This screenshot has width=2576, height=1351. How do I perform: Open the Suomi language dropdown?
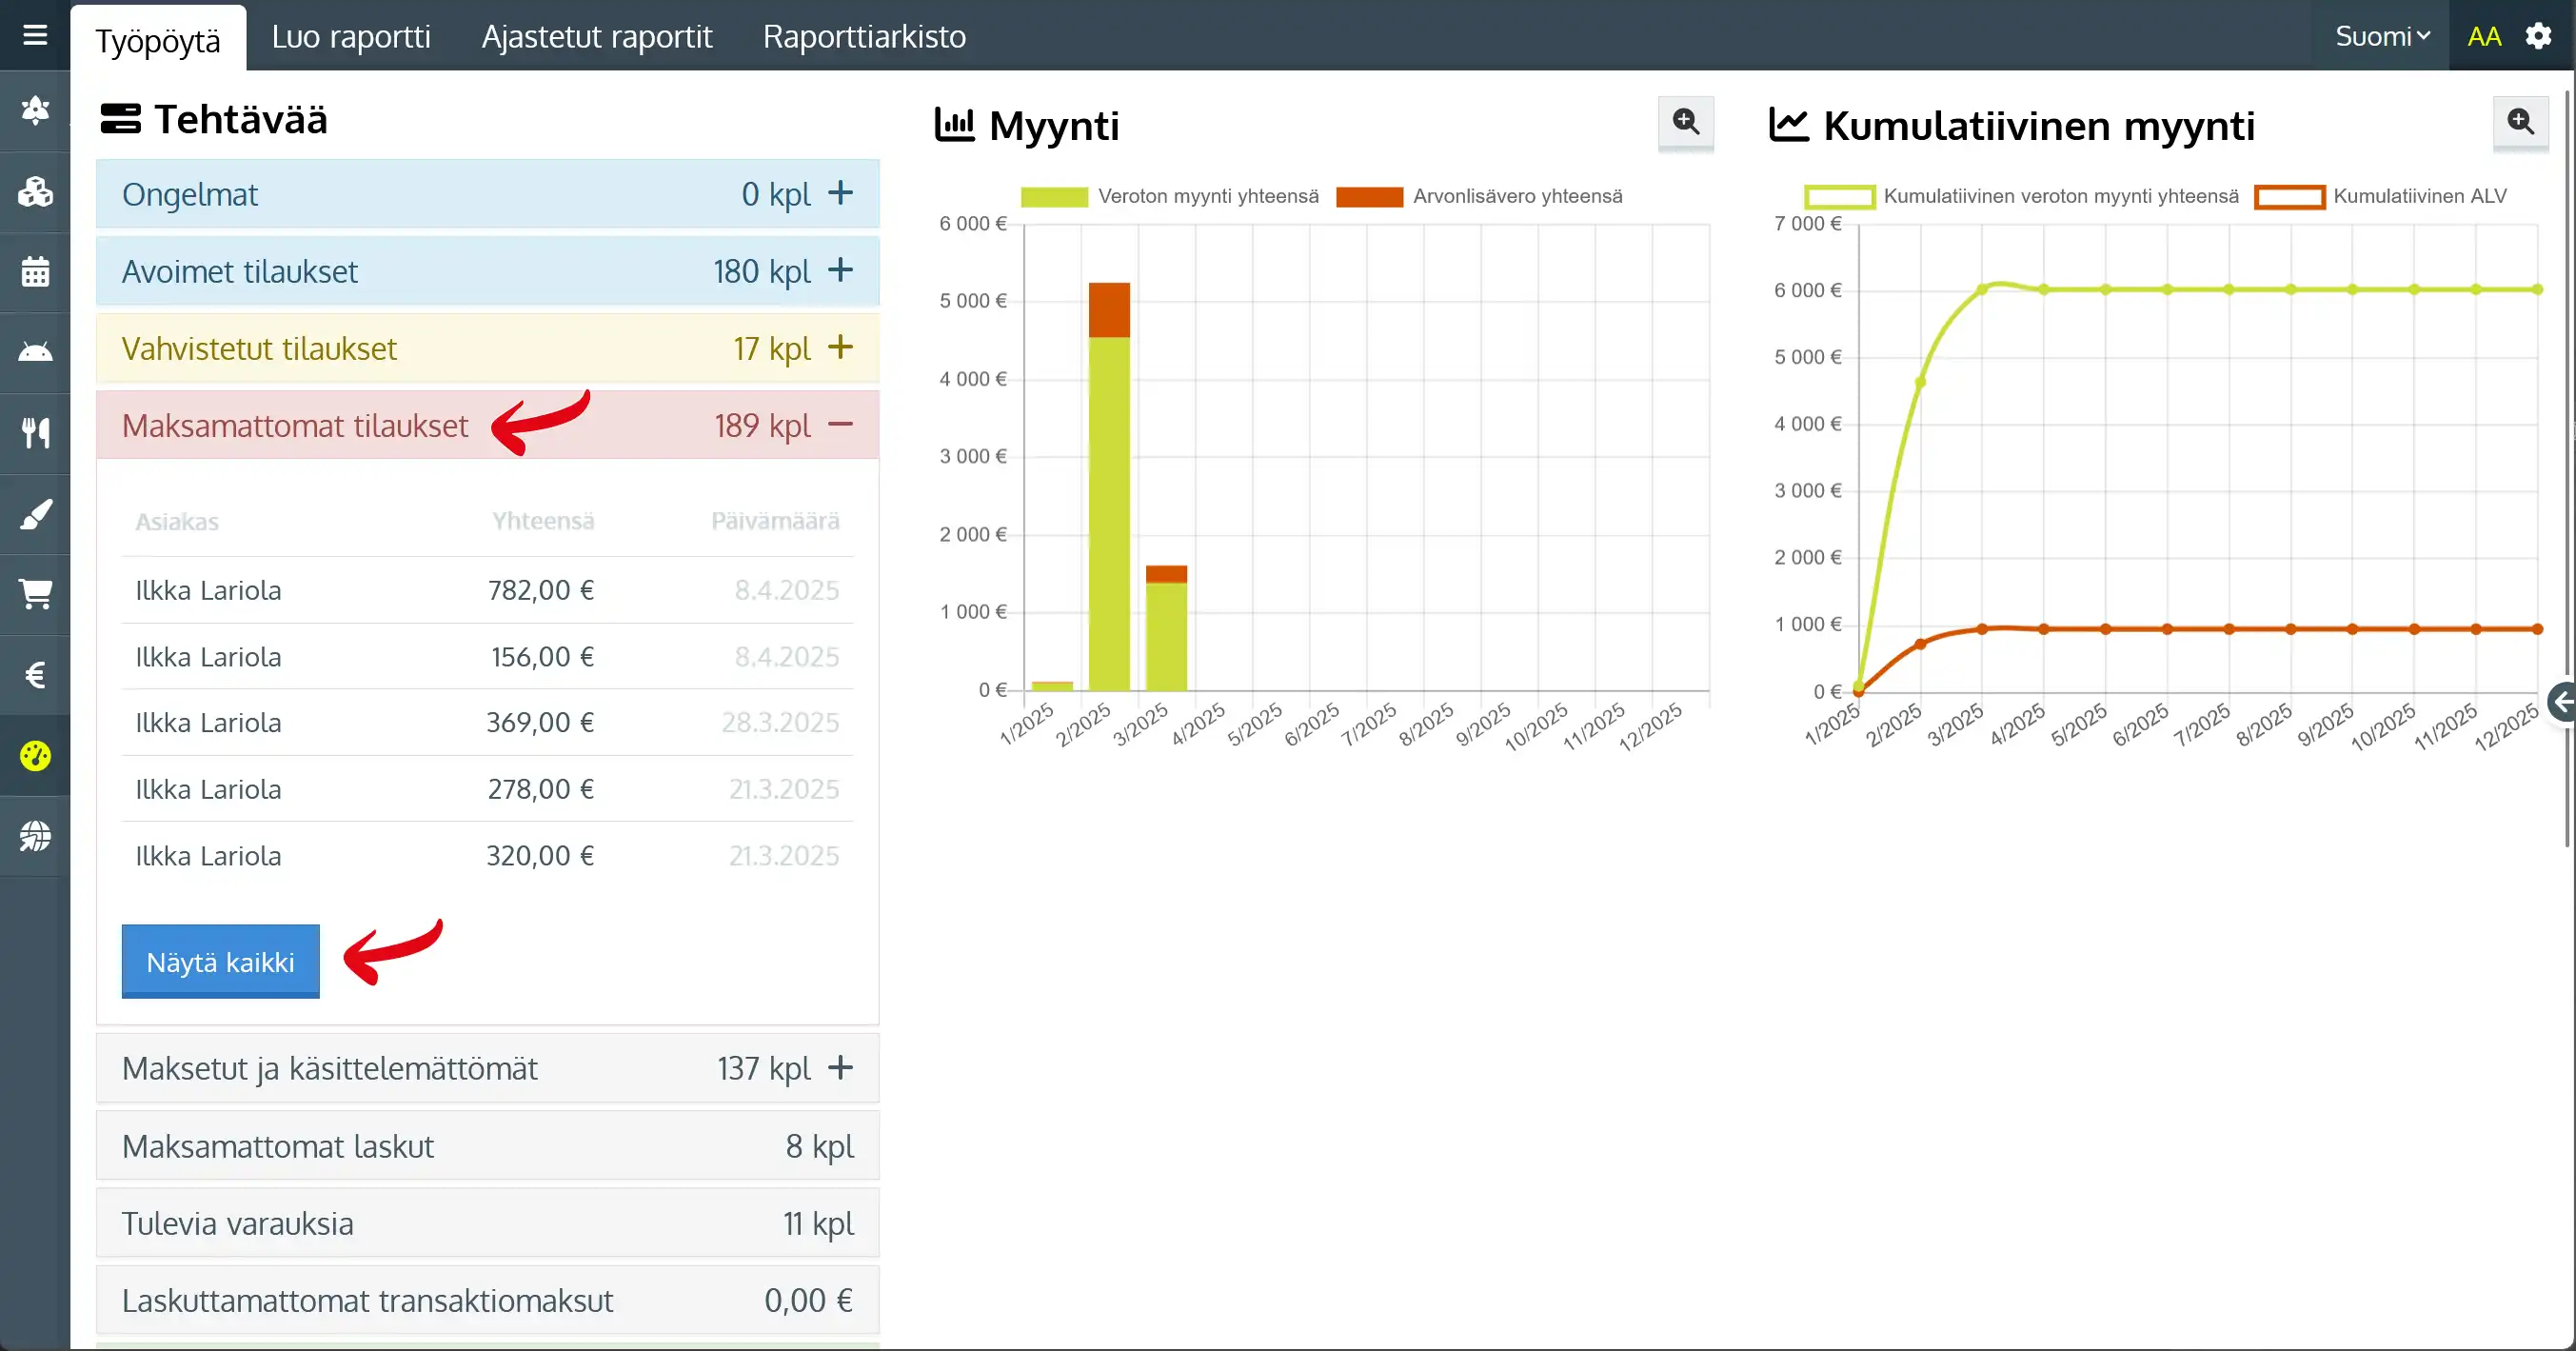[2381, 37]
